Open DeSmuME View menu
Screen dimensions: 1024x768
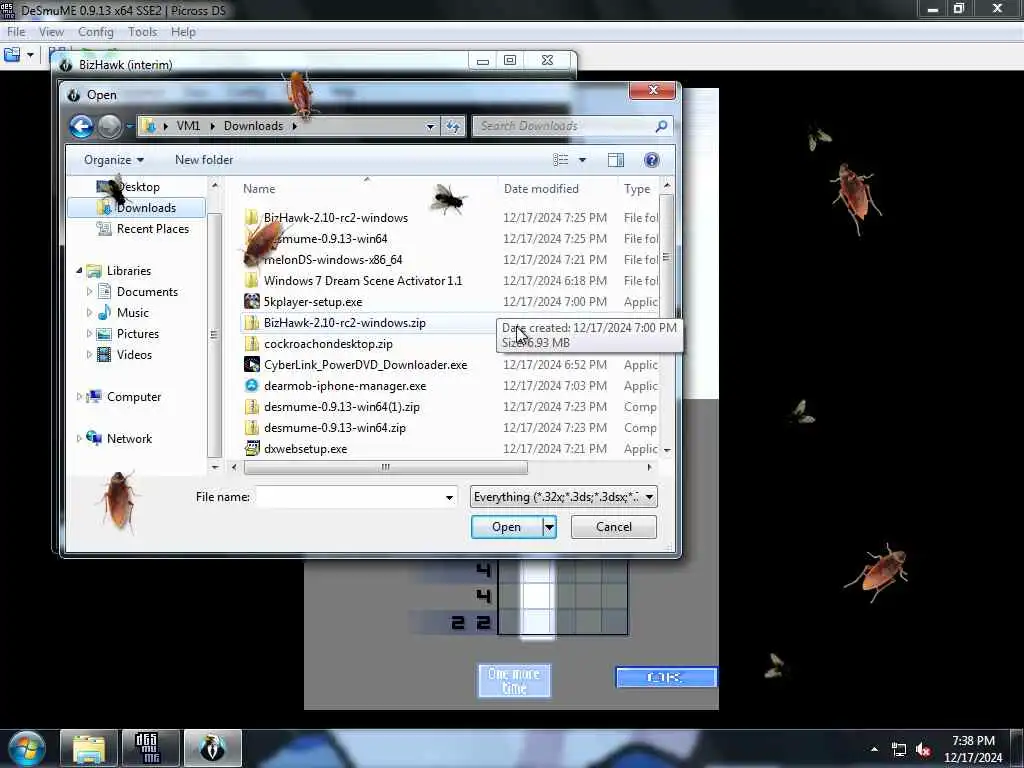point(51,32)
